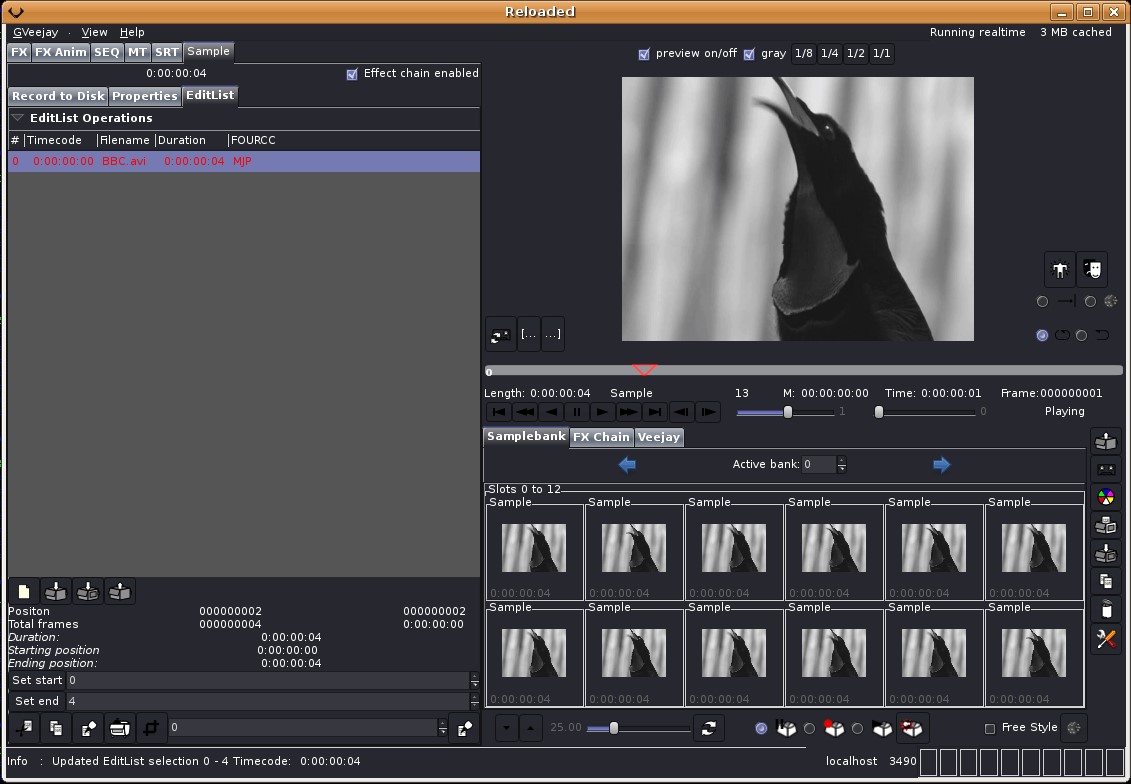
Task: Click the Set end spinner up arrow
Action: point(474,697)
